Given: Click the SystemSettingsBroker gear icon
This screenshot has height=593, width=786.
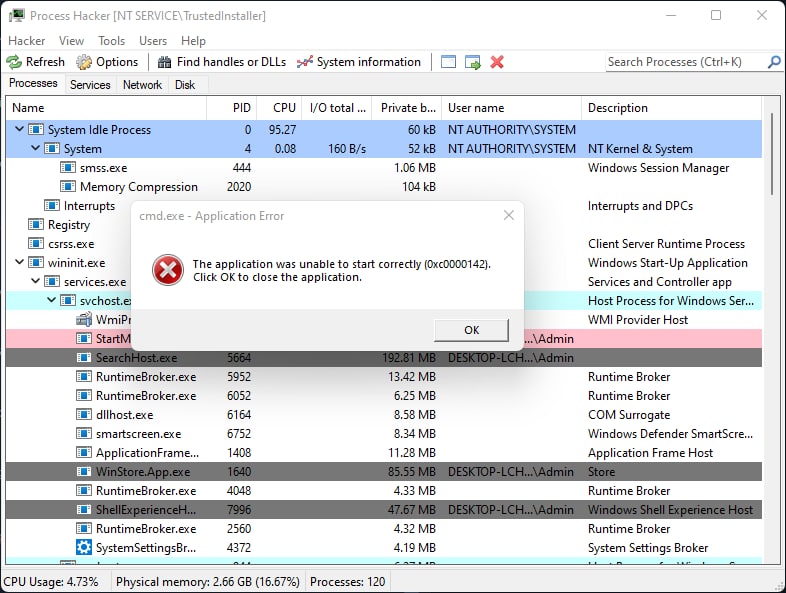Looking at the screenshot, I should click(x=84, y=547).
